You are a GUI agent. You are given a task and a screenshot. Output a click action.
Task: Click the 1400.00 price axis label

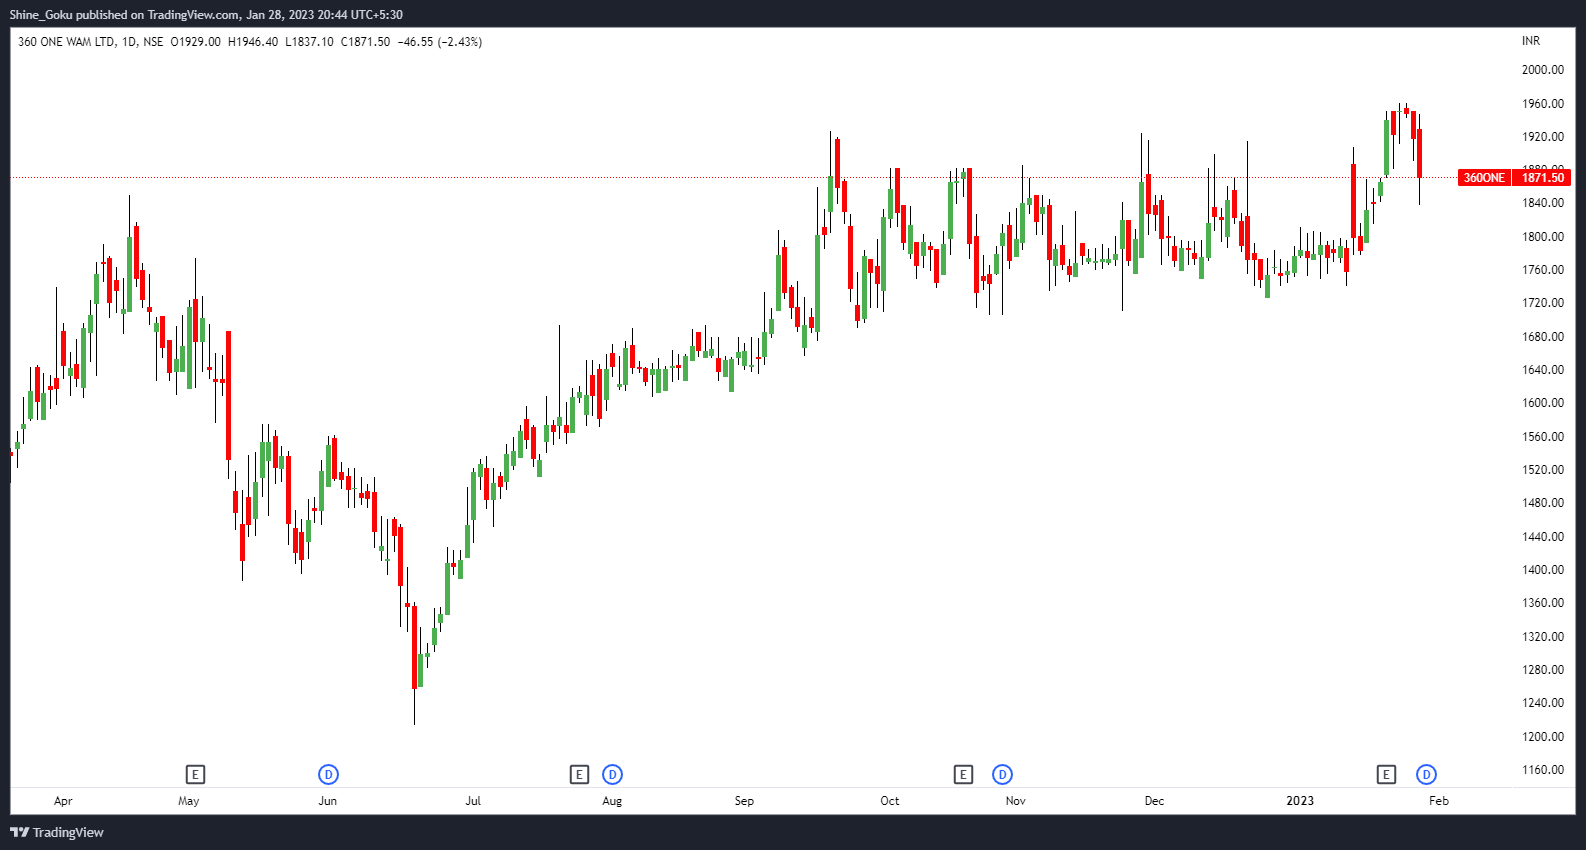click(x=1543, y=570)
